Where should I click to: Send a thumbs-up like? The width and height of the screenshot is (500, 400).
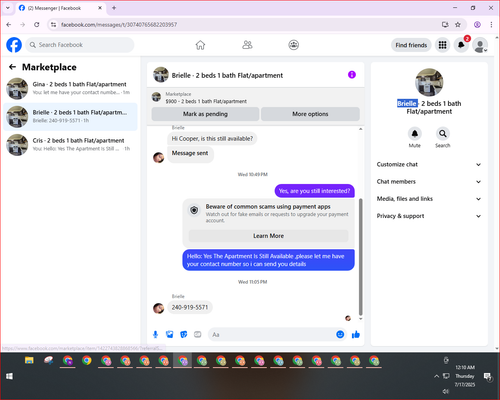356,334
